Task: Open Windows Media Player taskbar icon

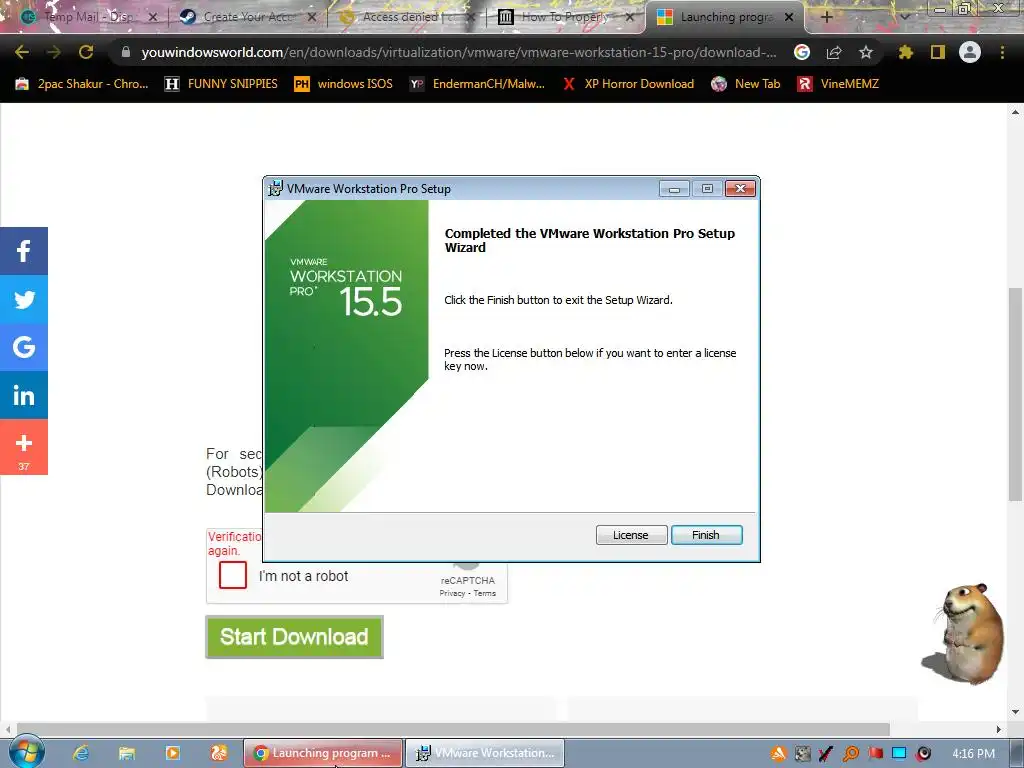Action: coord(172,753)
